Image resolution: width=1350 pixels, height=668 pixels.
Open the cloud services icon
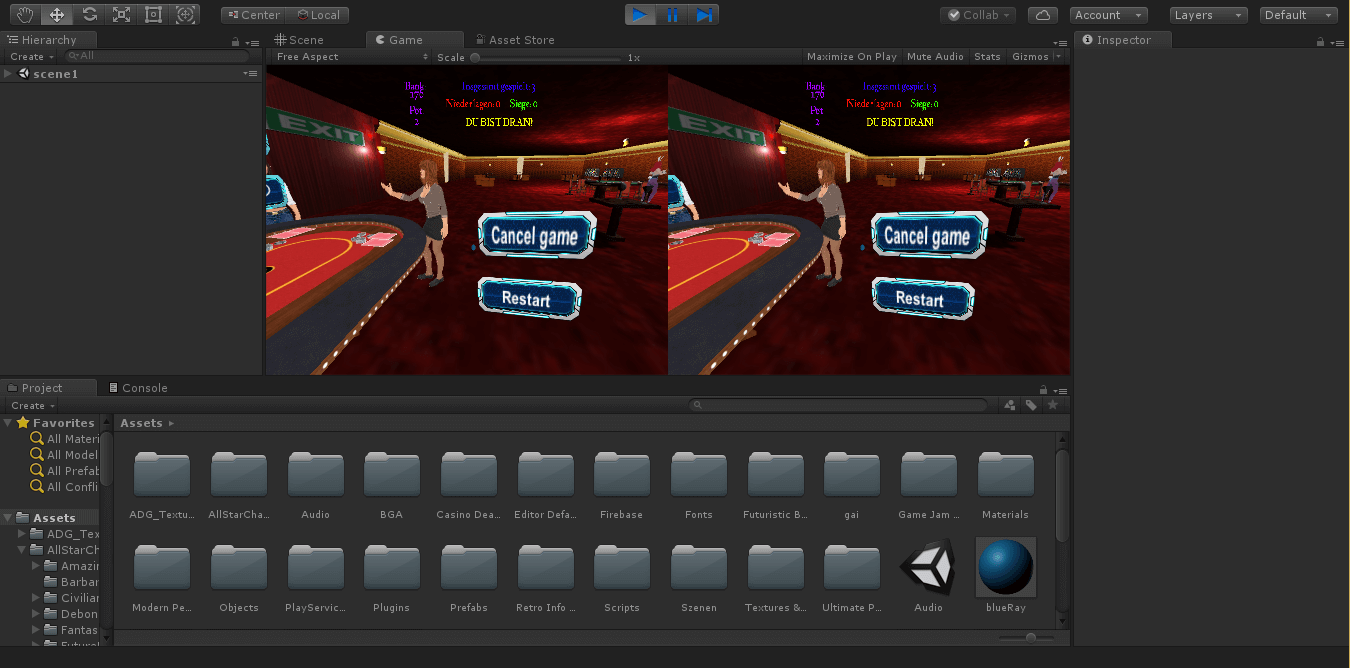click(x=1043, y=15)
